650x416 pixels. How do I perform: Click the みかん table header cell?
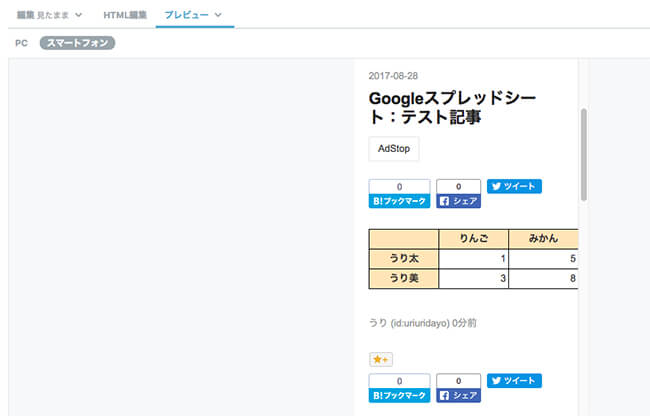click(x=543, y=239)
